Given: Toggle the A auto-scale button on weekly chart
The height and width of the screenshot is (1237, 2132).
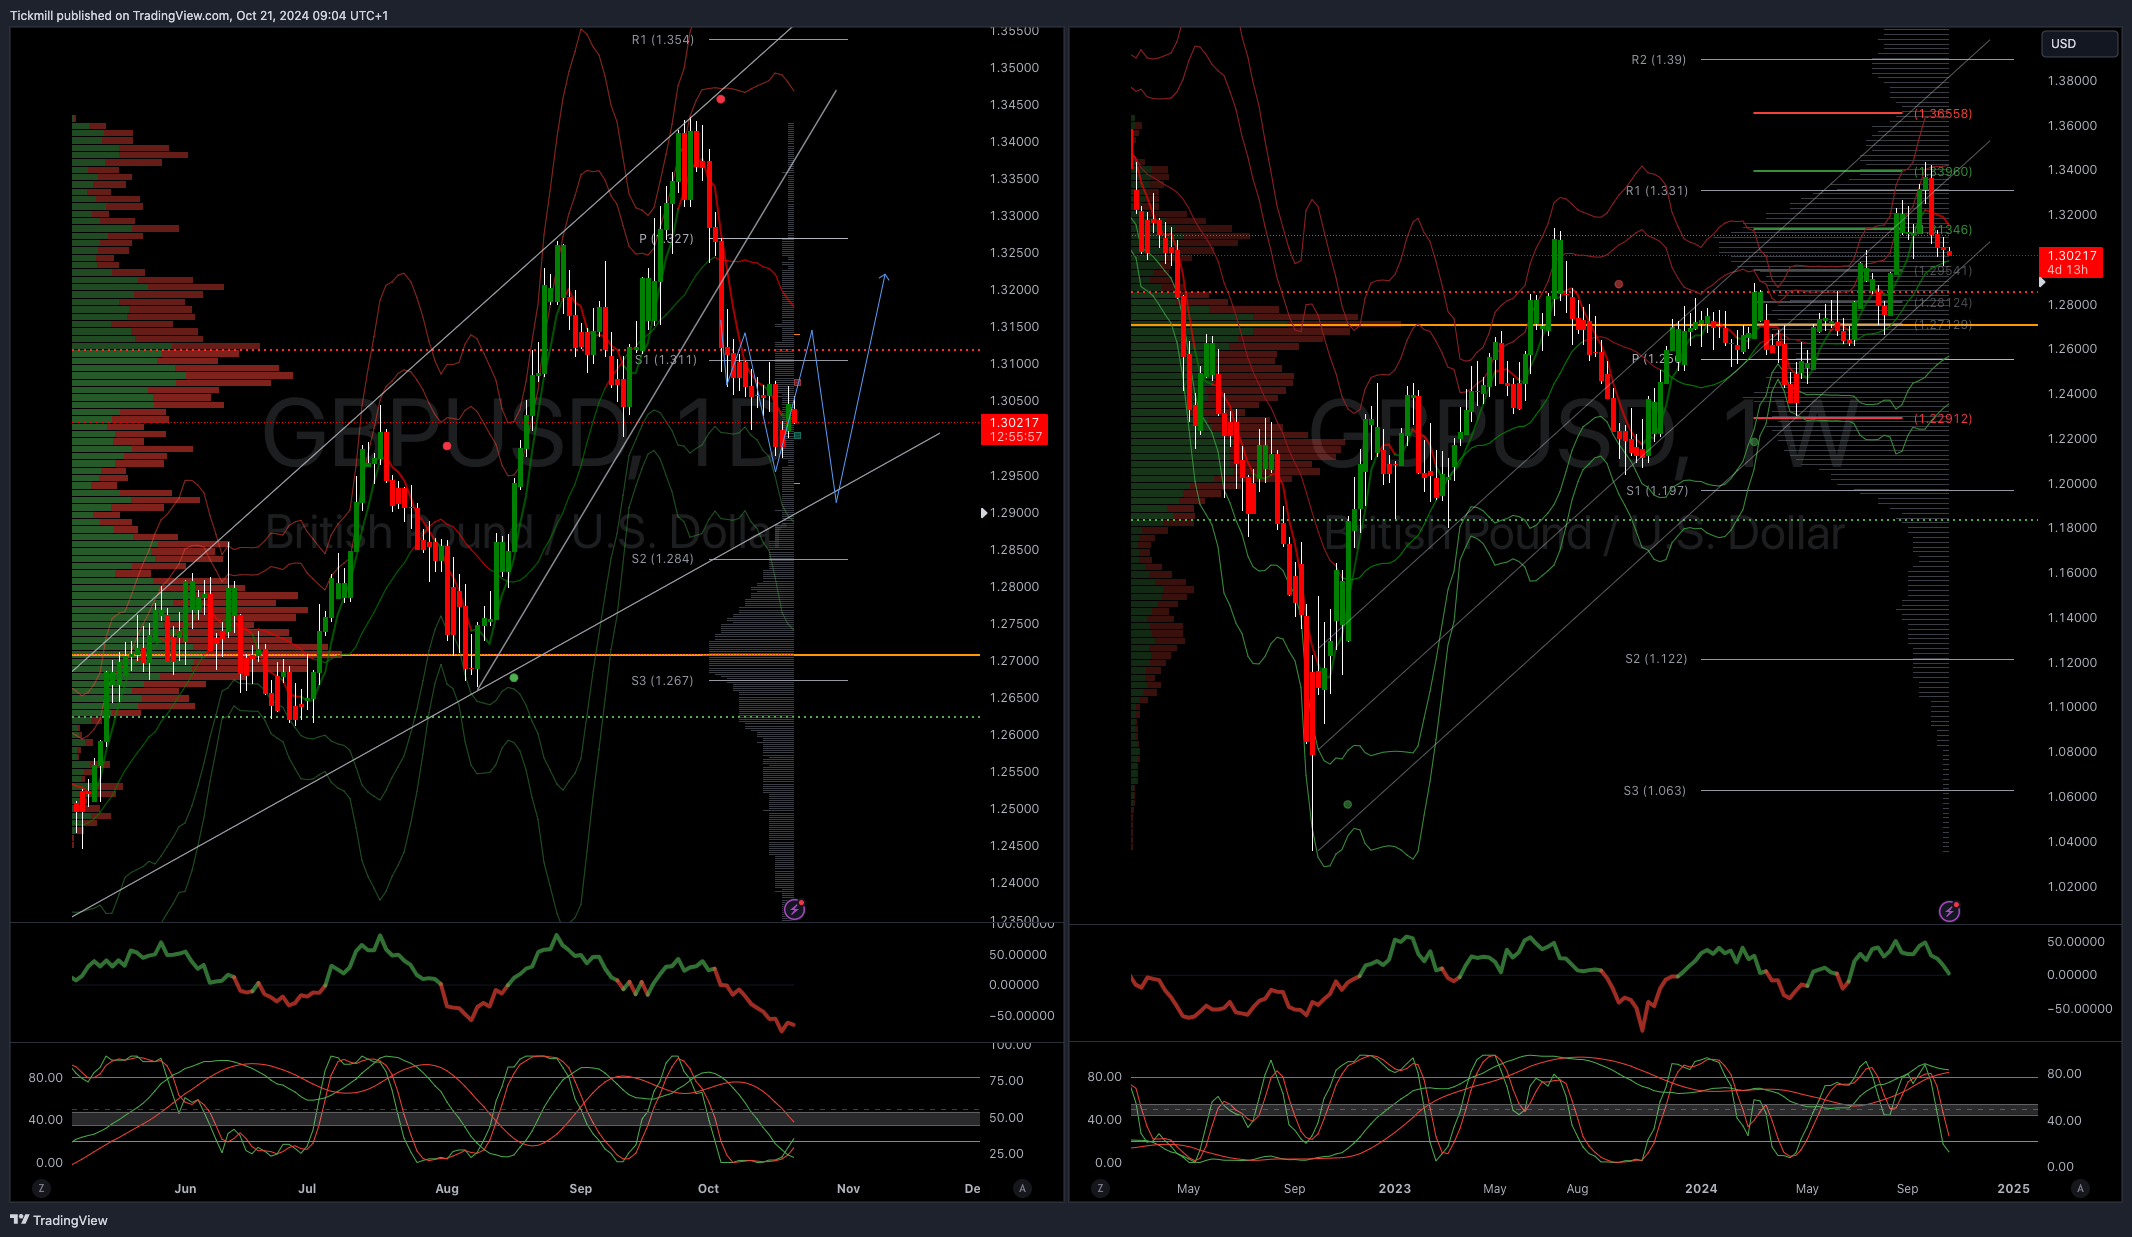Looking at the screenshot, I should point(2080,1188).
